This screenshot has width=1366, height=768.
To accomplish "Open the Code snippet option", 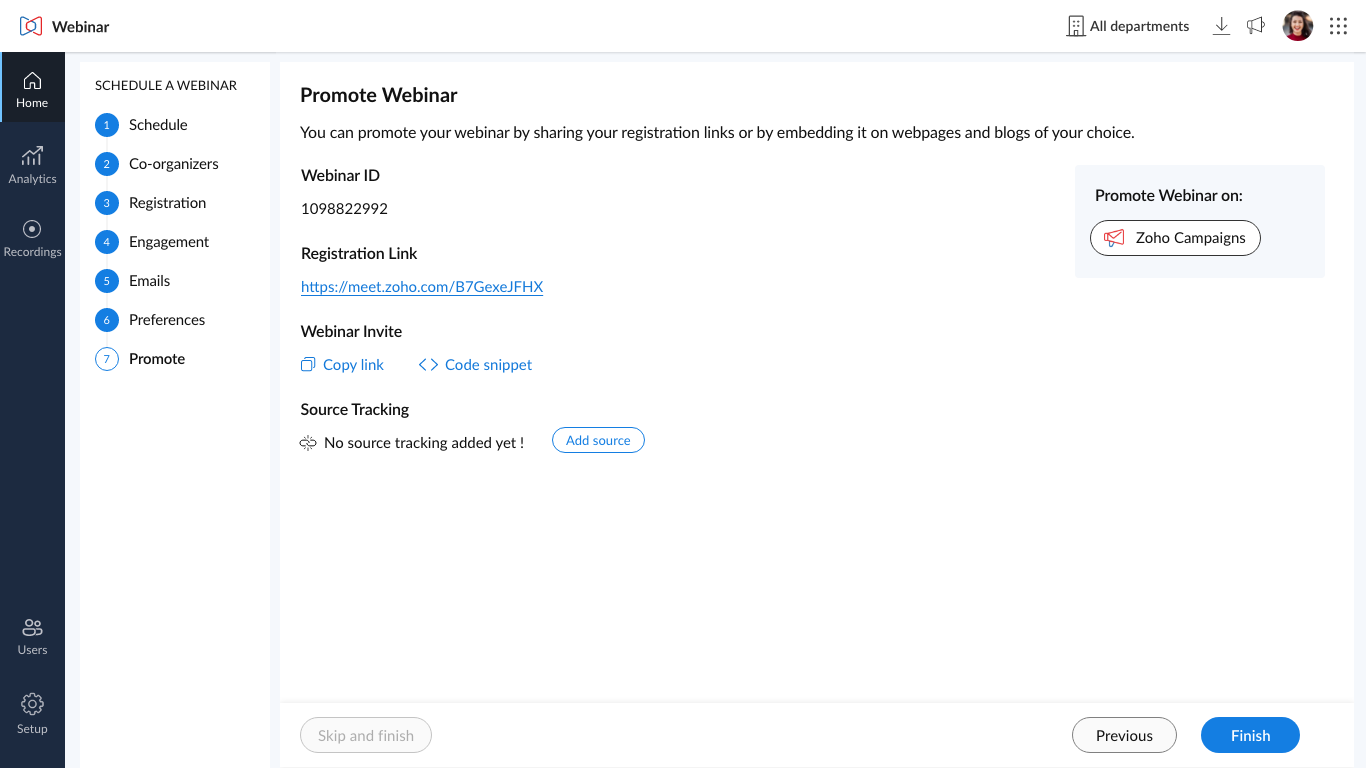I will pyautogui.click(x=475, y=365).
